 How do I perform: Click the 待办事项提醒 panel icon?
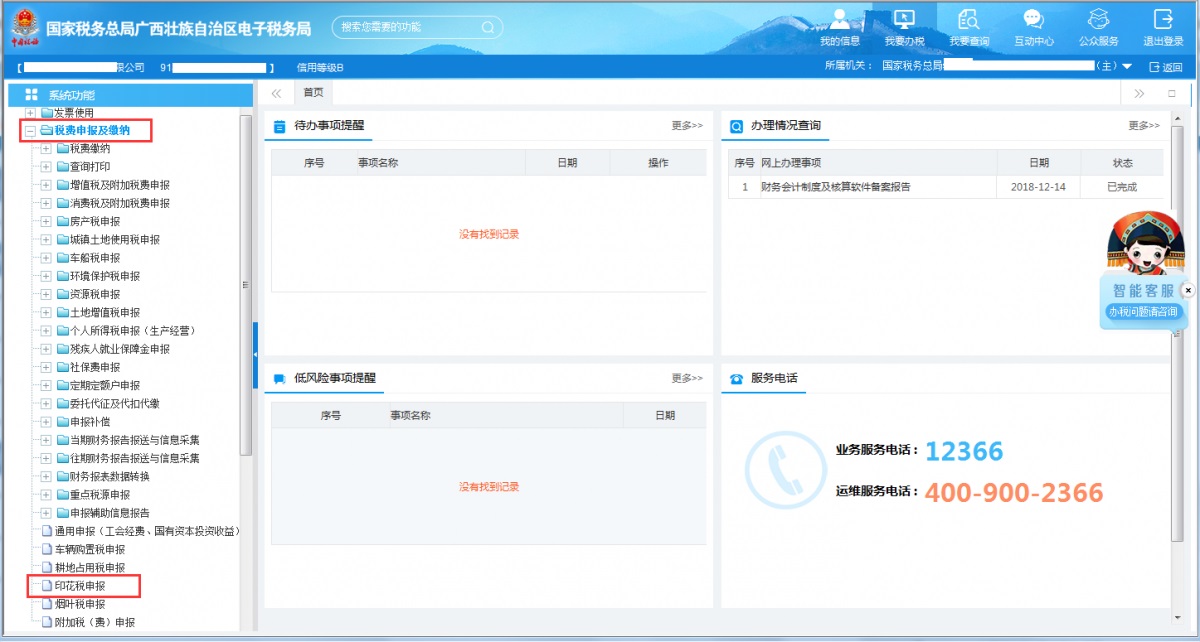click(x=279, y=127)
